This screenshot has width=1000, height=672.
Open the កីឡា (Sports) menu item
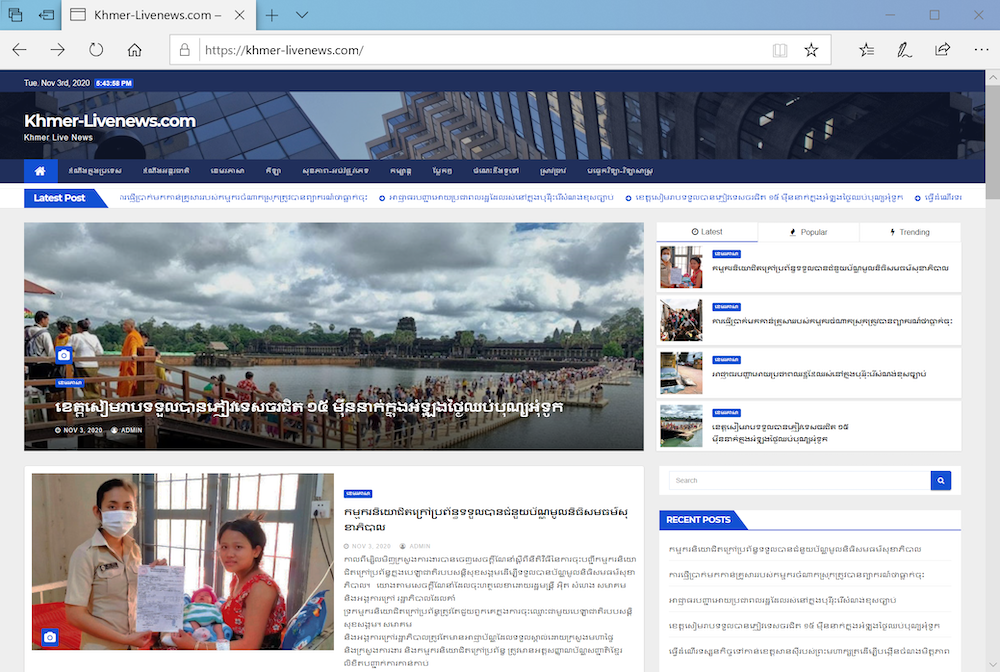tap(273, 171)
